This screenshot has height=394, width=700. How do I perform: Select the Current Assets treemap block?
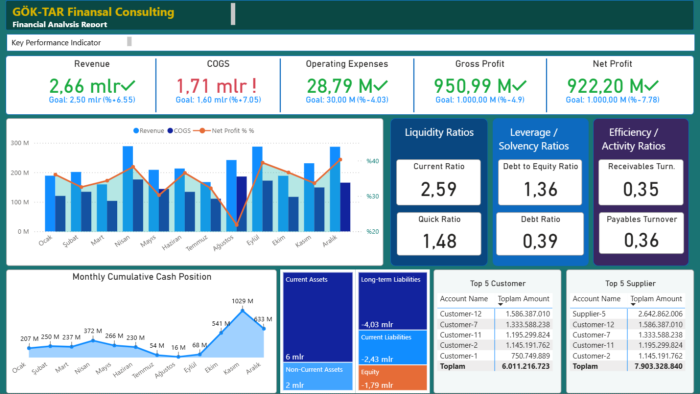[x=317, y=317]
